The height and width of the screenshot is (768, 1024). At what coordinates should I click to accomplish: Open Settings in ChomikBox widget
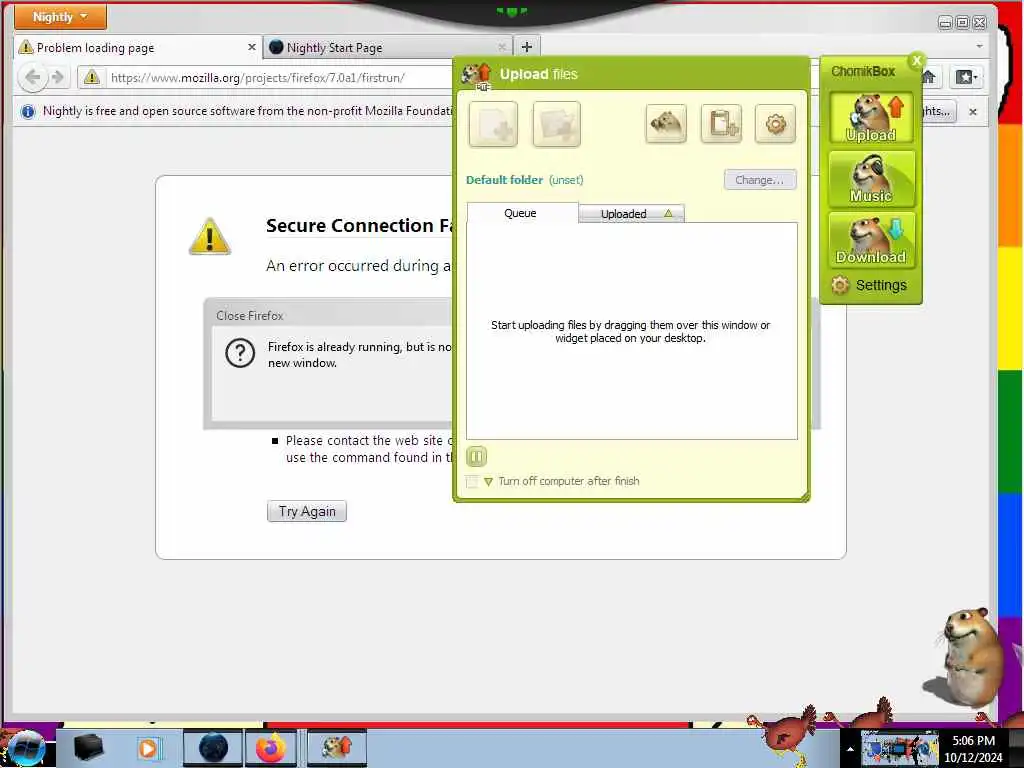tap(869, 285)
